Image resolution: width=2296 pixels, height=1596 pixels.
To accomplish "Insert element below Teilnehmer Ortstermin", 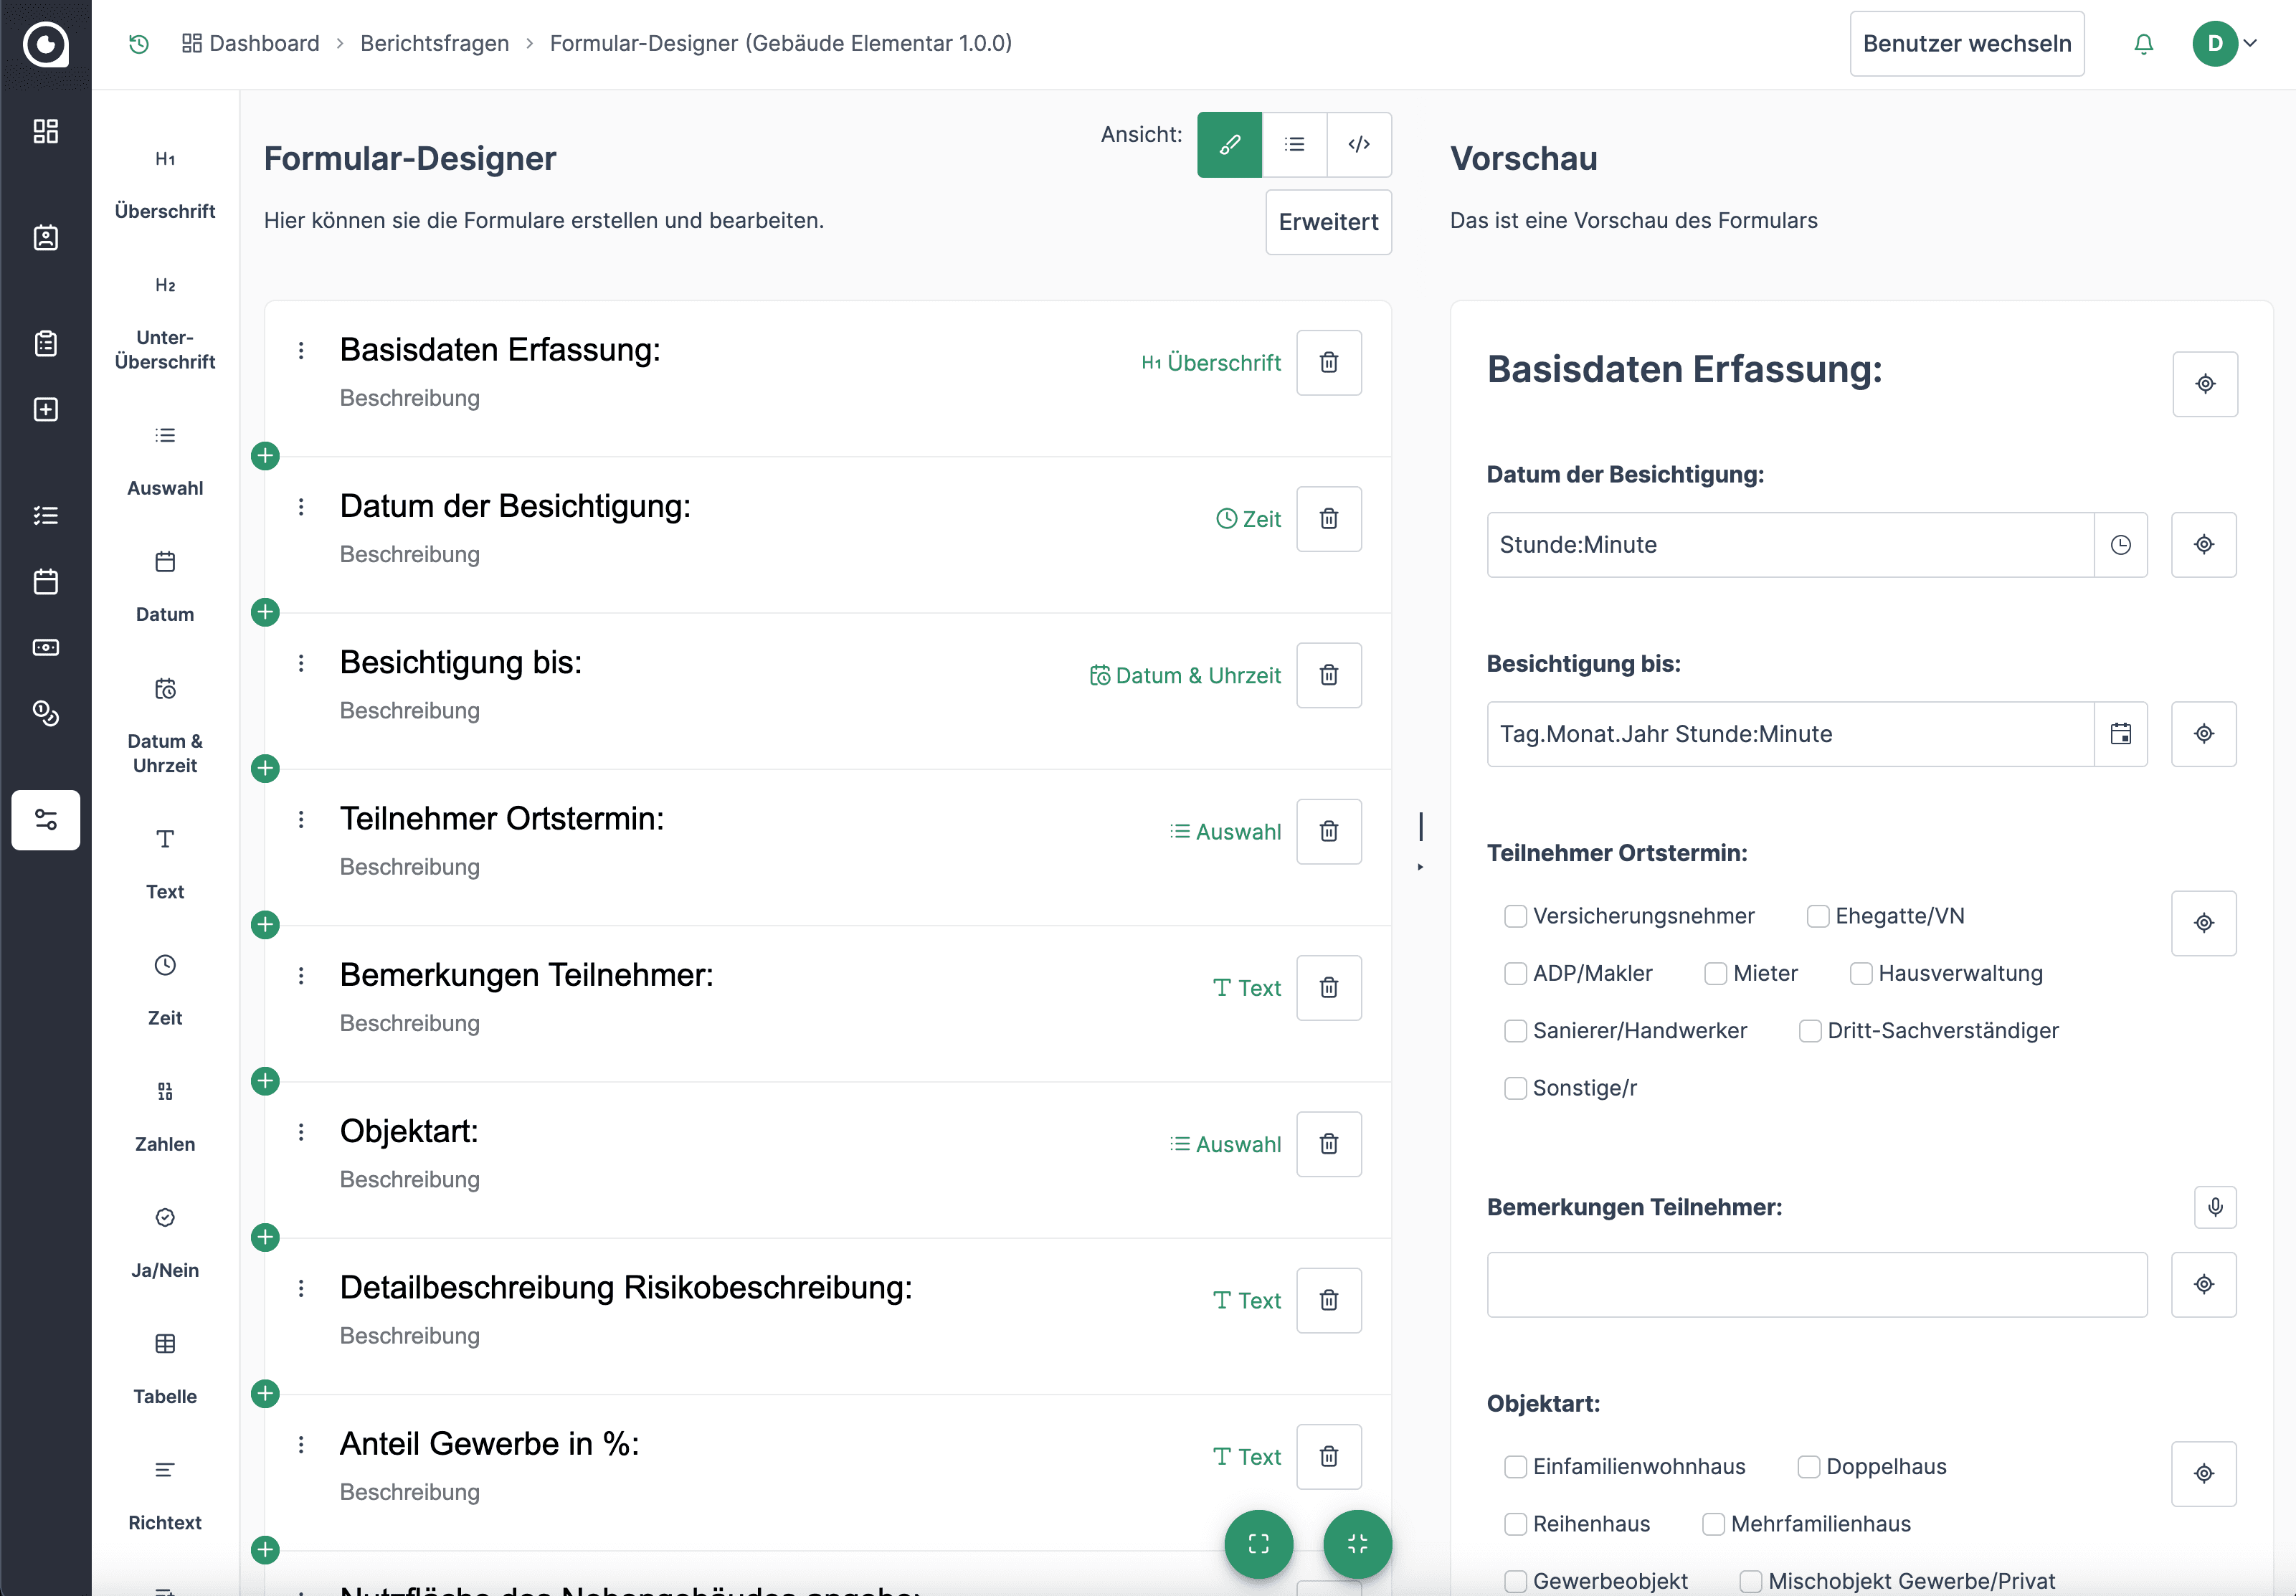I will (265, 925).
